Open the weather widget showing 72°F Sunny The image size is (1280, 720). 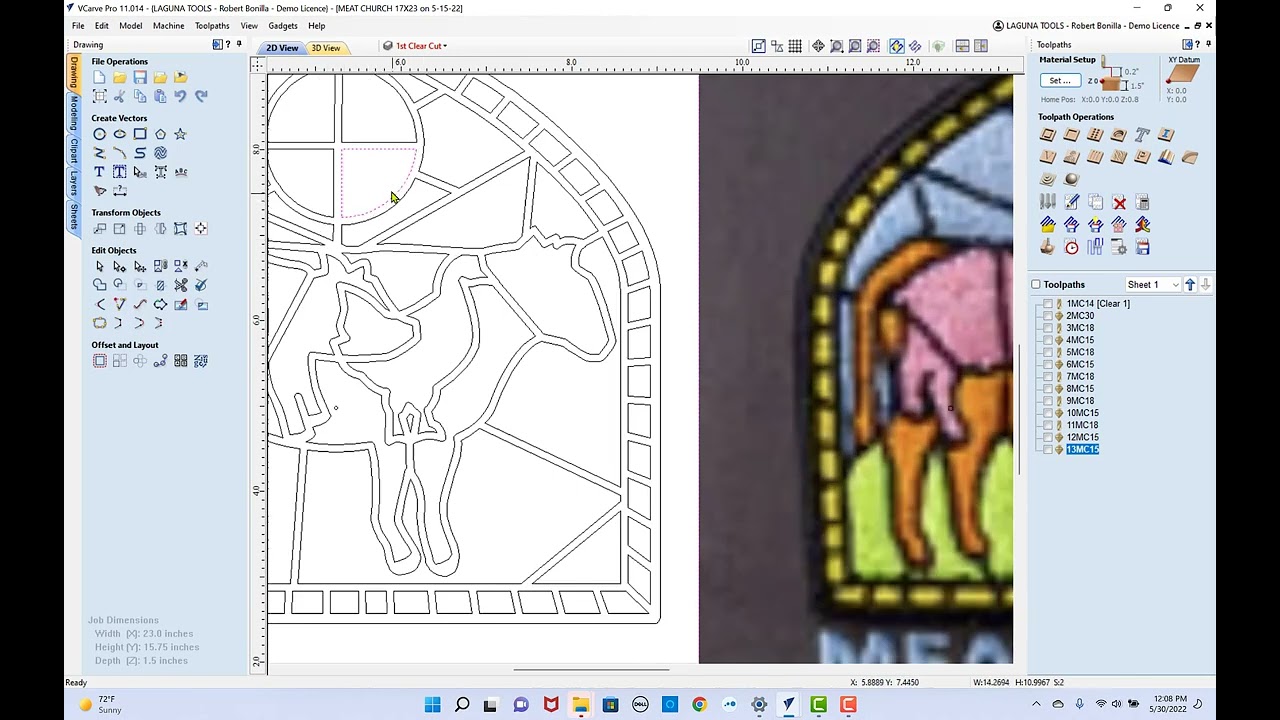tap(102, 705)
